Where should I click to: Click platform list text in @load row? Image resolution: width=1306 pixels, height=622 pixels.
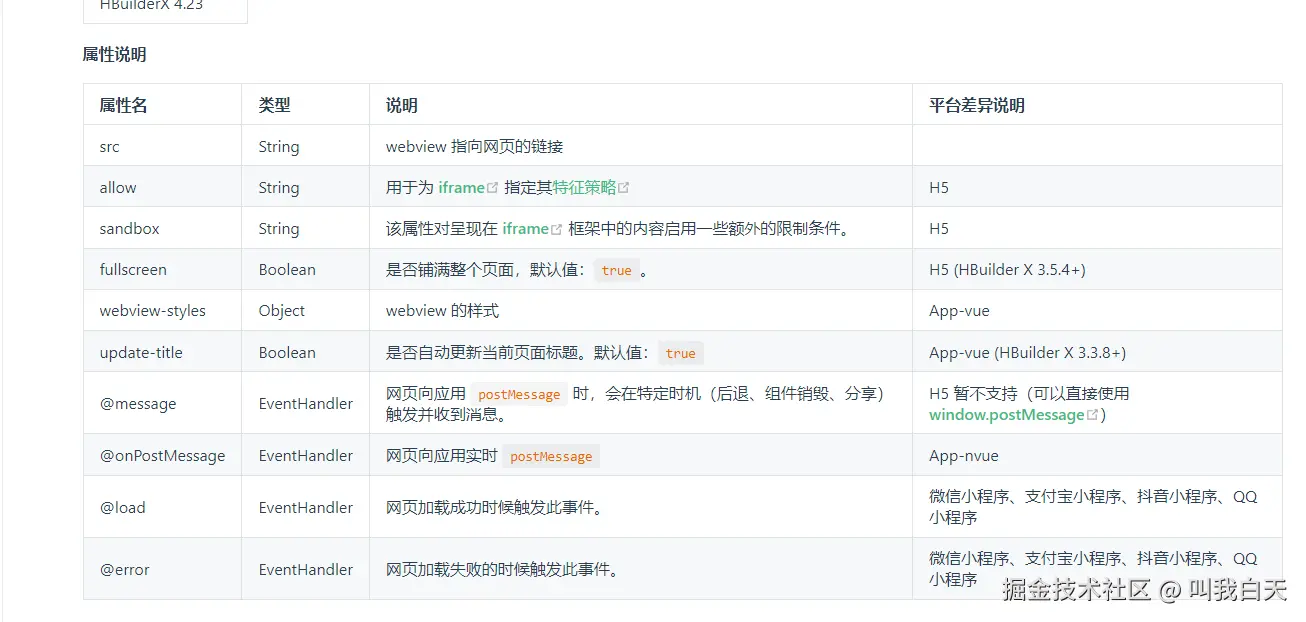(1093, 507)
